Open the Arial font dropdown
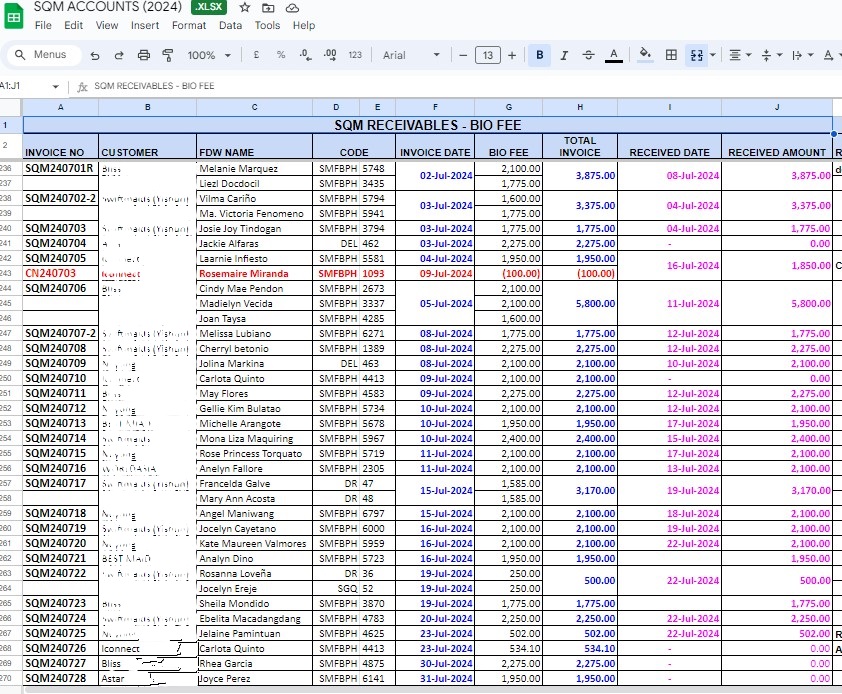Image resolution: width=842 pixels, height=694 pixels. pyautogui.click(x=411, y=55)
